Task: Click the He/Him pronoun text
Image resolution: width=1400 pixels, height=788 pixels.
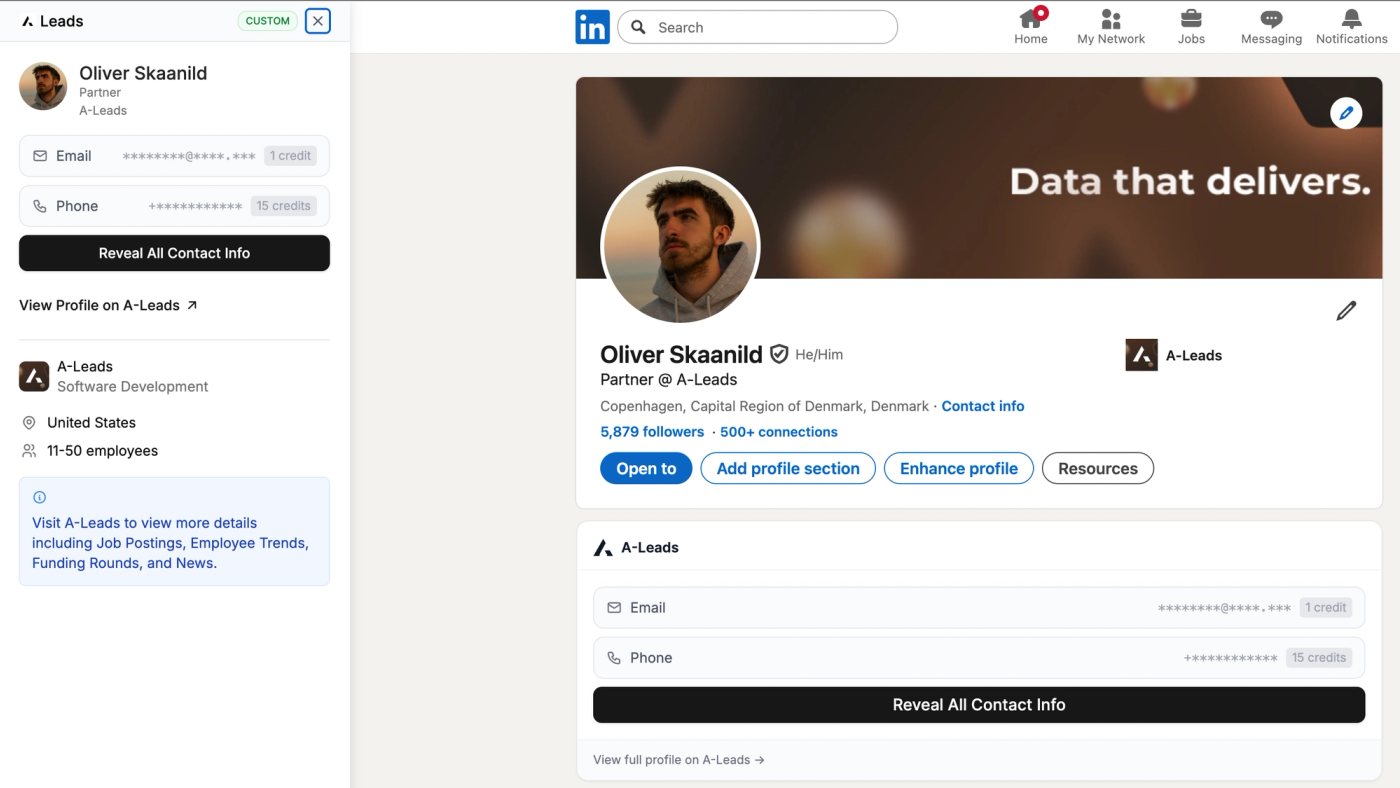Action: pos(819,355)
